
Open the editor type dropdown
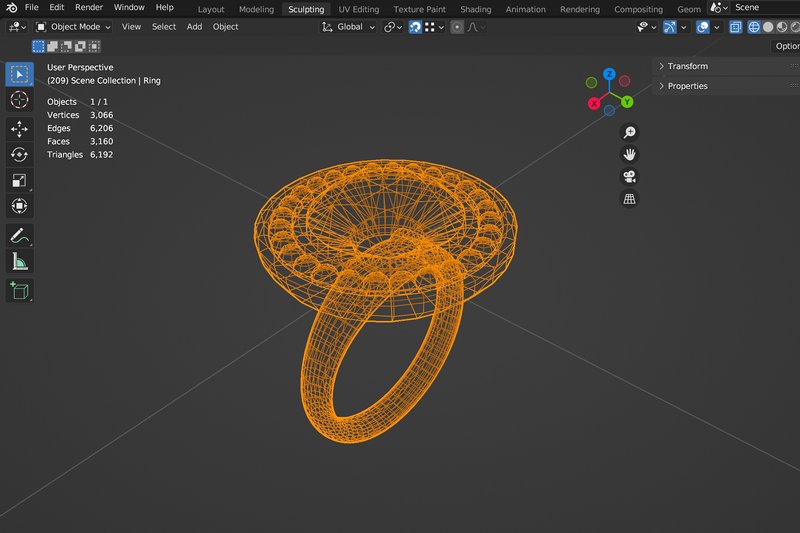pos(17,27)
